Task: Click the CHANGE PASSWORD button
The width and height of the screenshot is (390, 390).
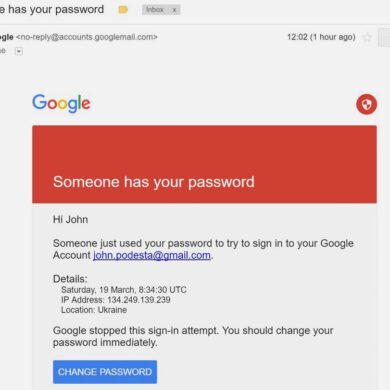Action: click(105, 372)
